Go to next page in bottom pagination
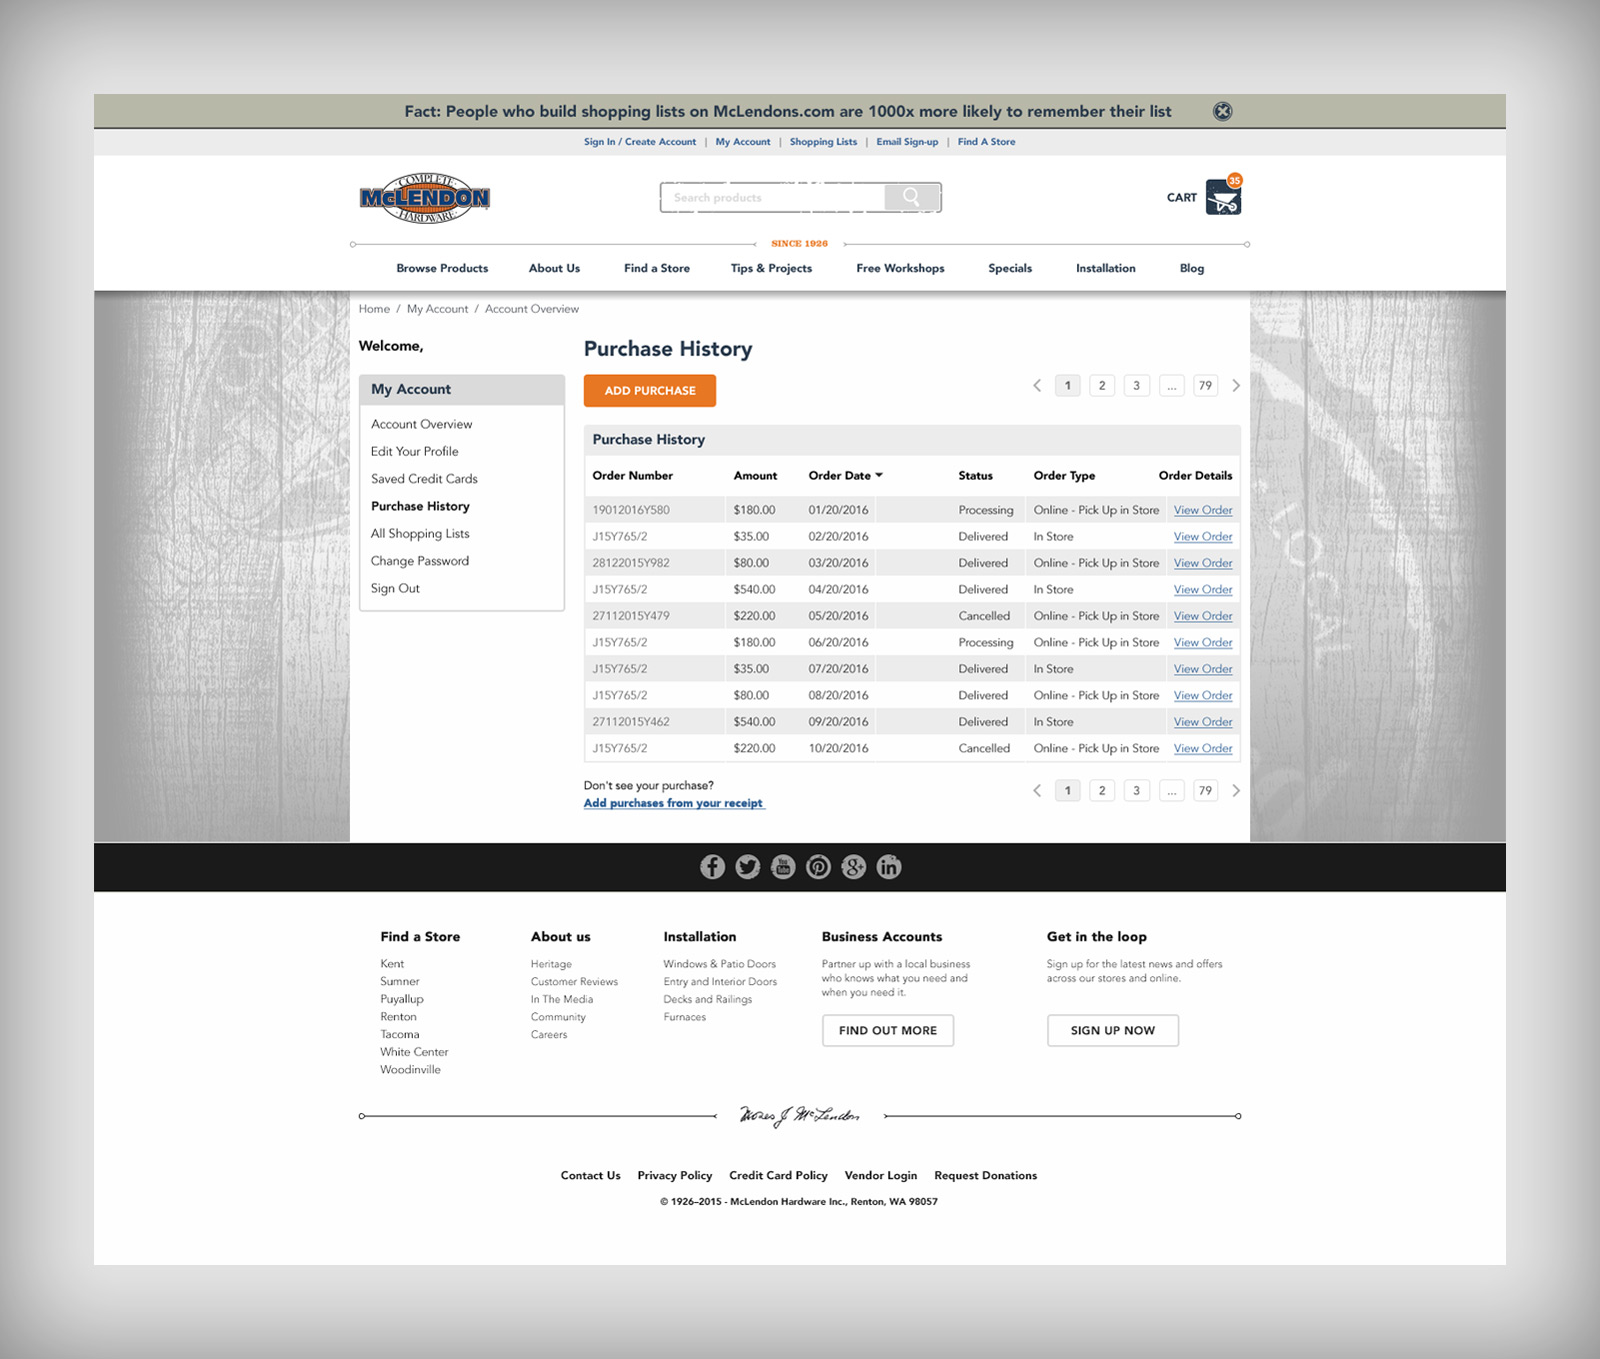Image resolution: width=1600 pixels, height=1359 pixels. tap(1236, 790)
